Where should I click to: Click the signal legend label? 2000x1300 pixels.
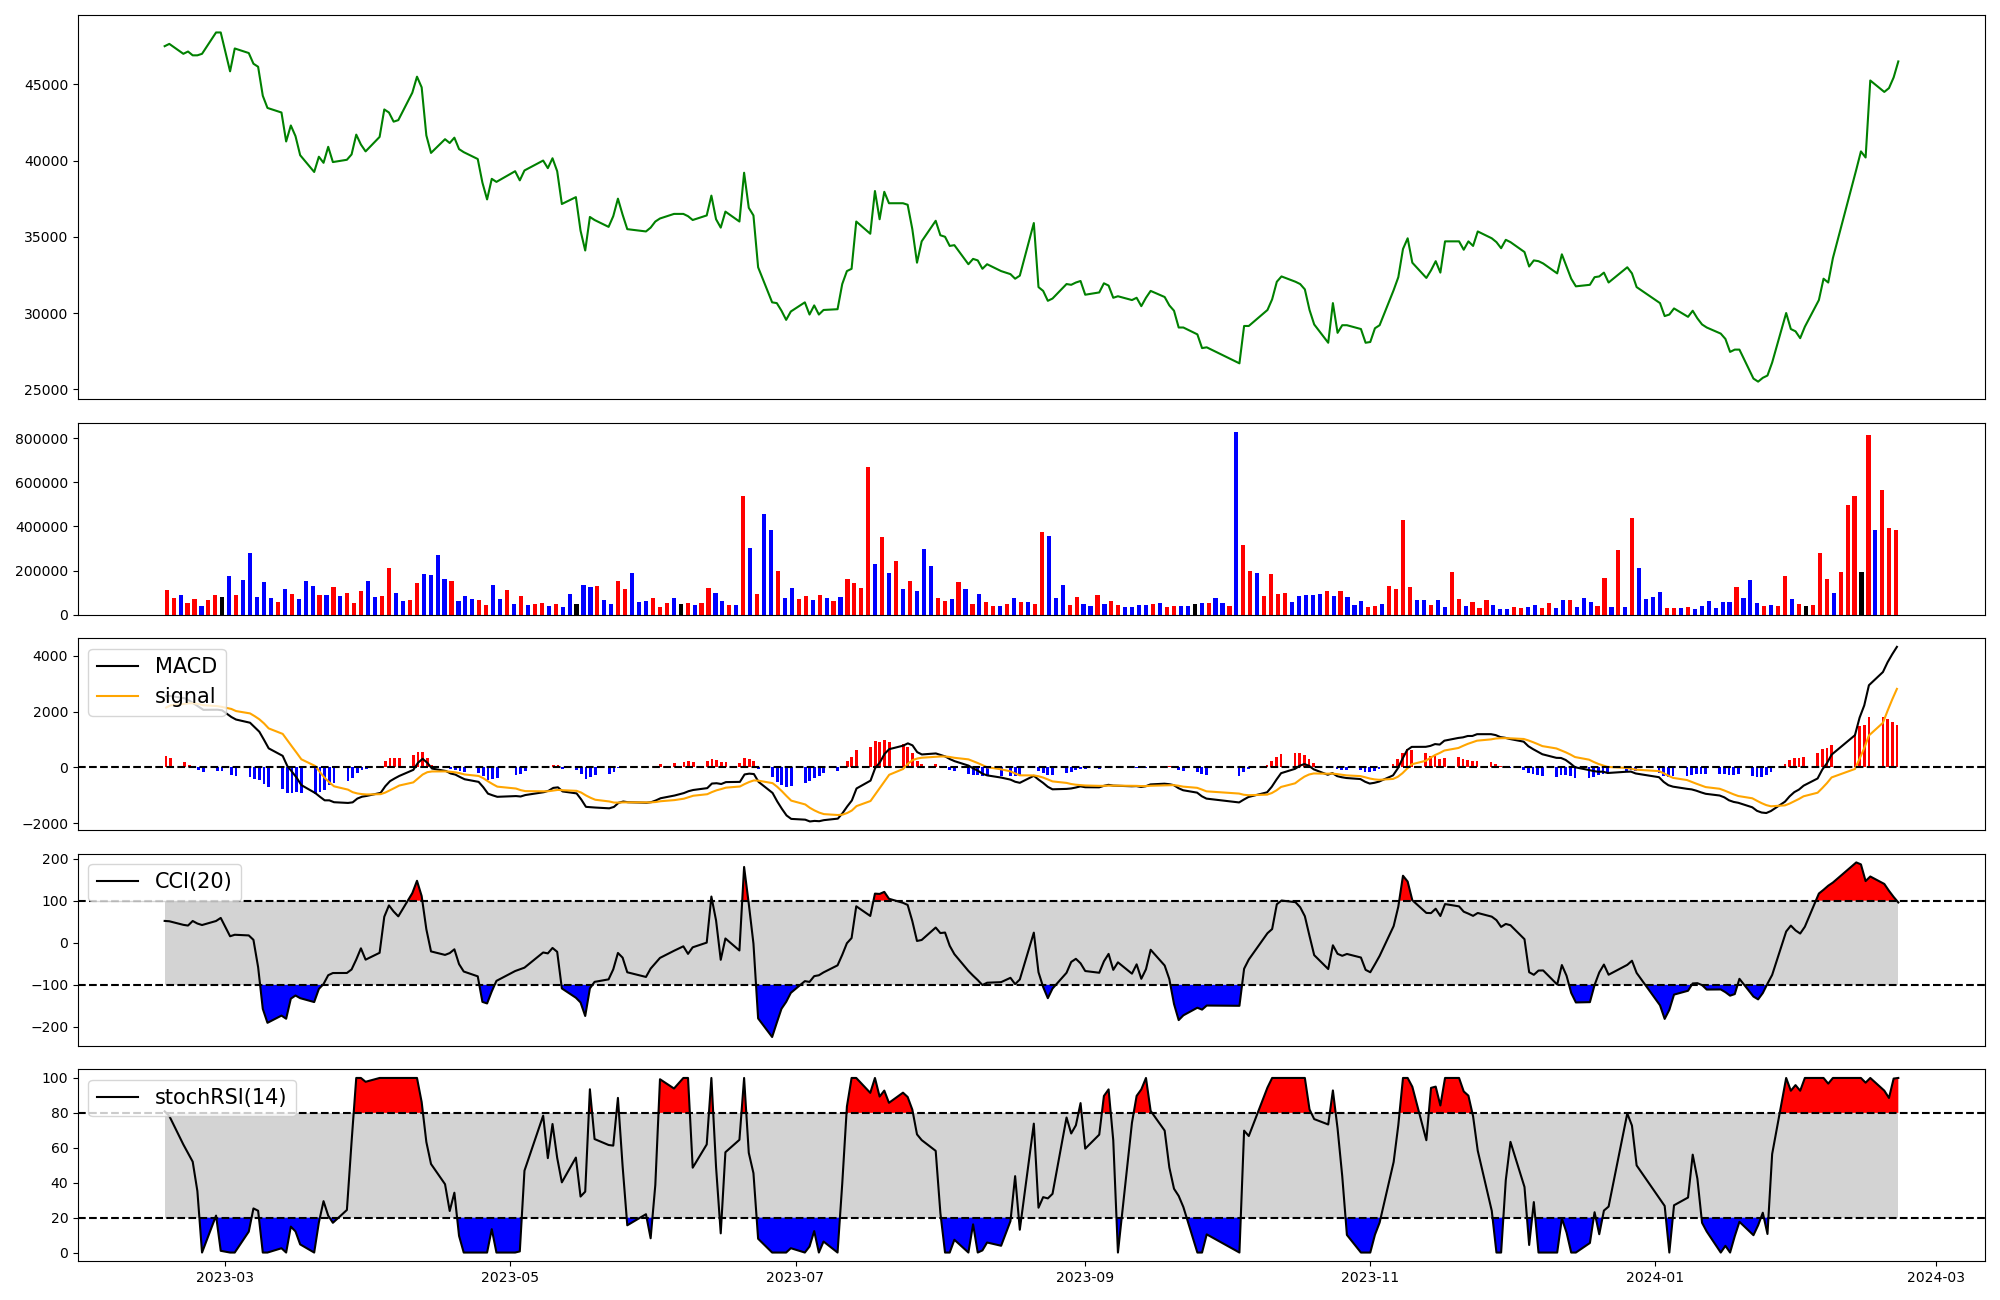tap(185, 696)
